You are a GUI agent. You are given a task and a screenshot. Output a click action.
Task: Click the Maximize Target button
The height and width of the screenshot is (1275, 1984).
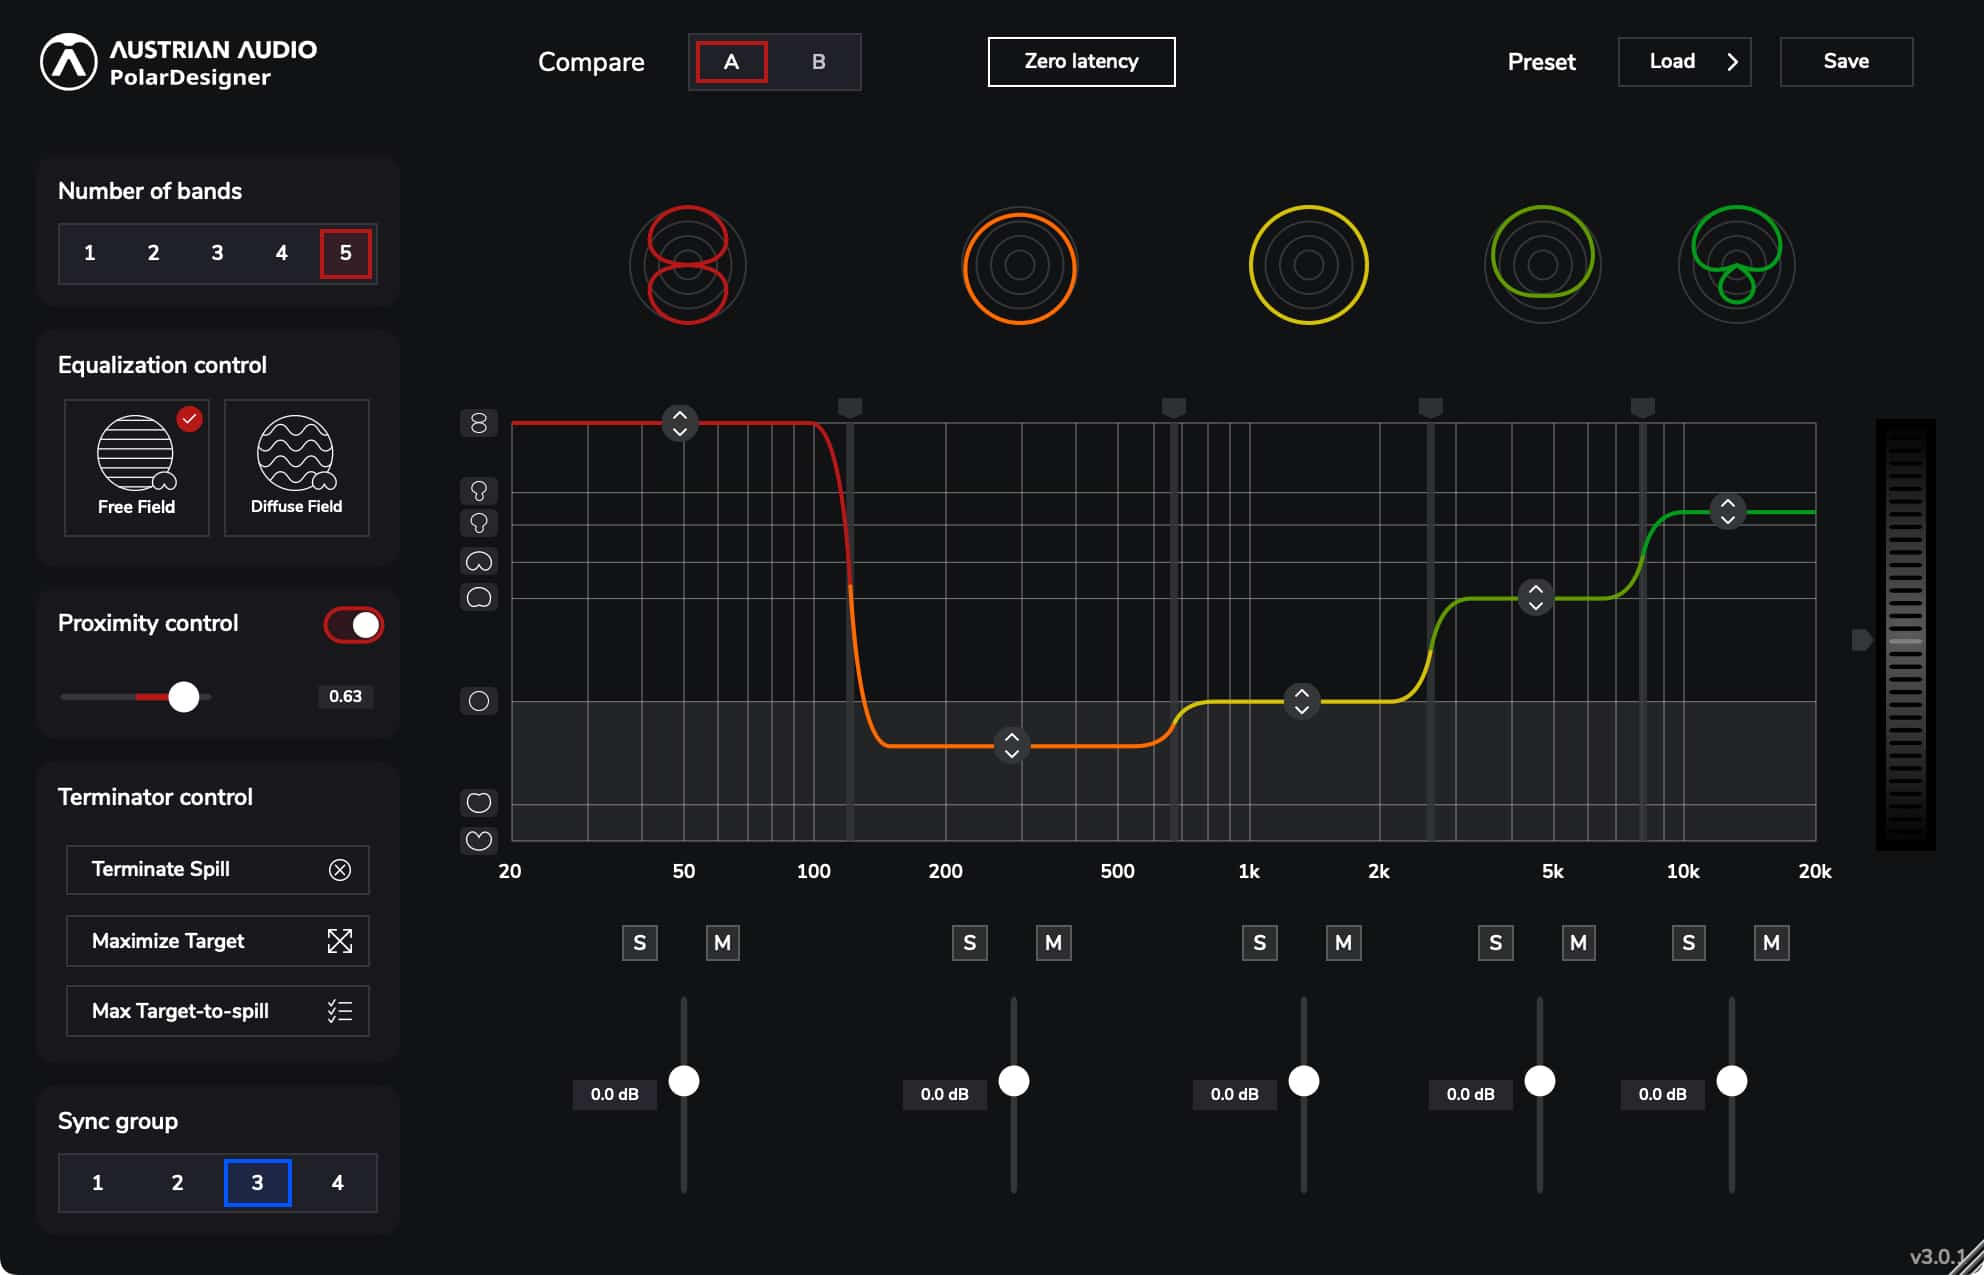(x=218, y=941)
